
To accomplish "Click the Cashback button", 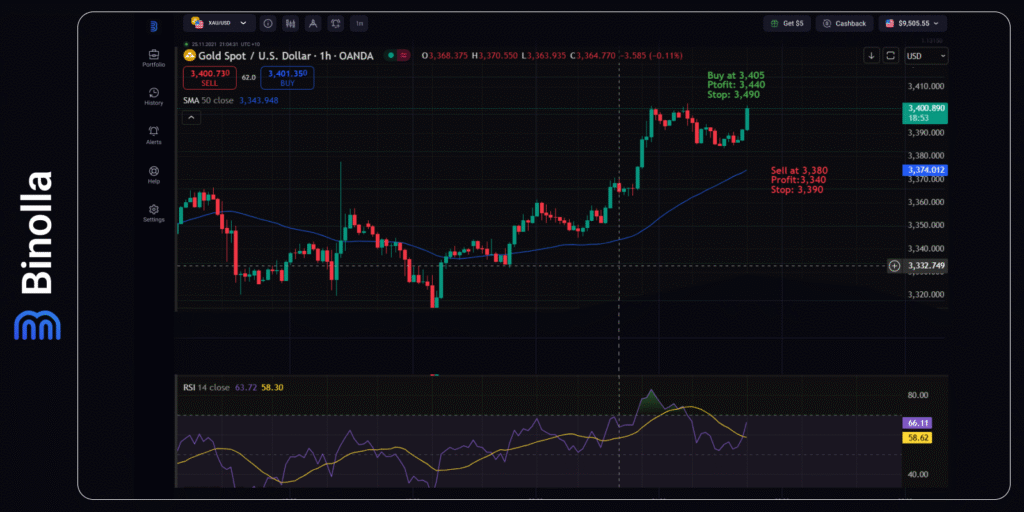I will [x=845, y=23].
